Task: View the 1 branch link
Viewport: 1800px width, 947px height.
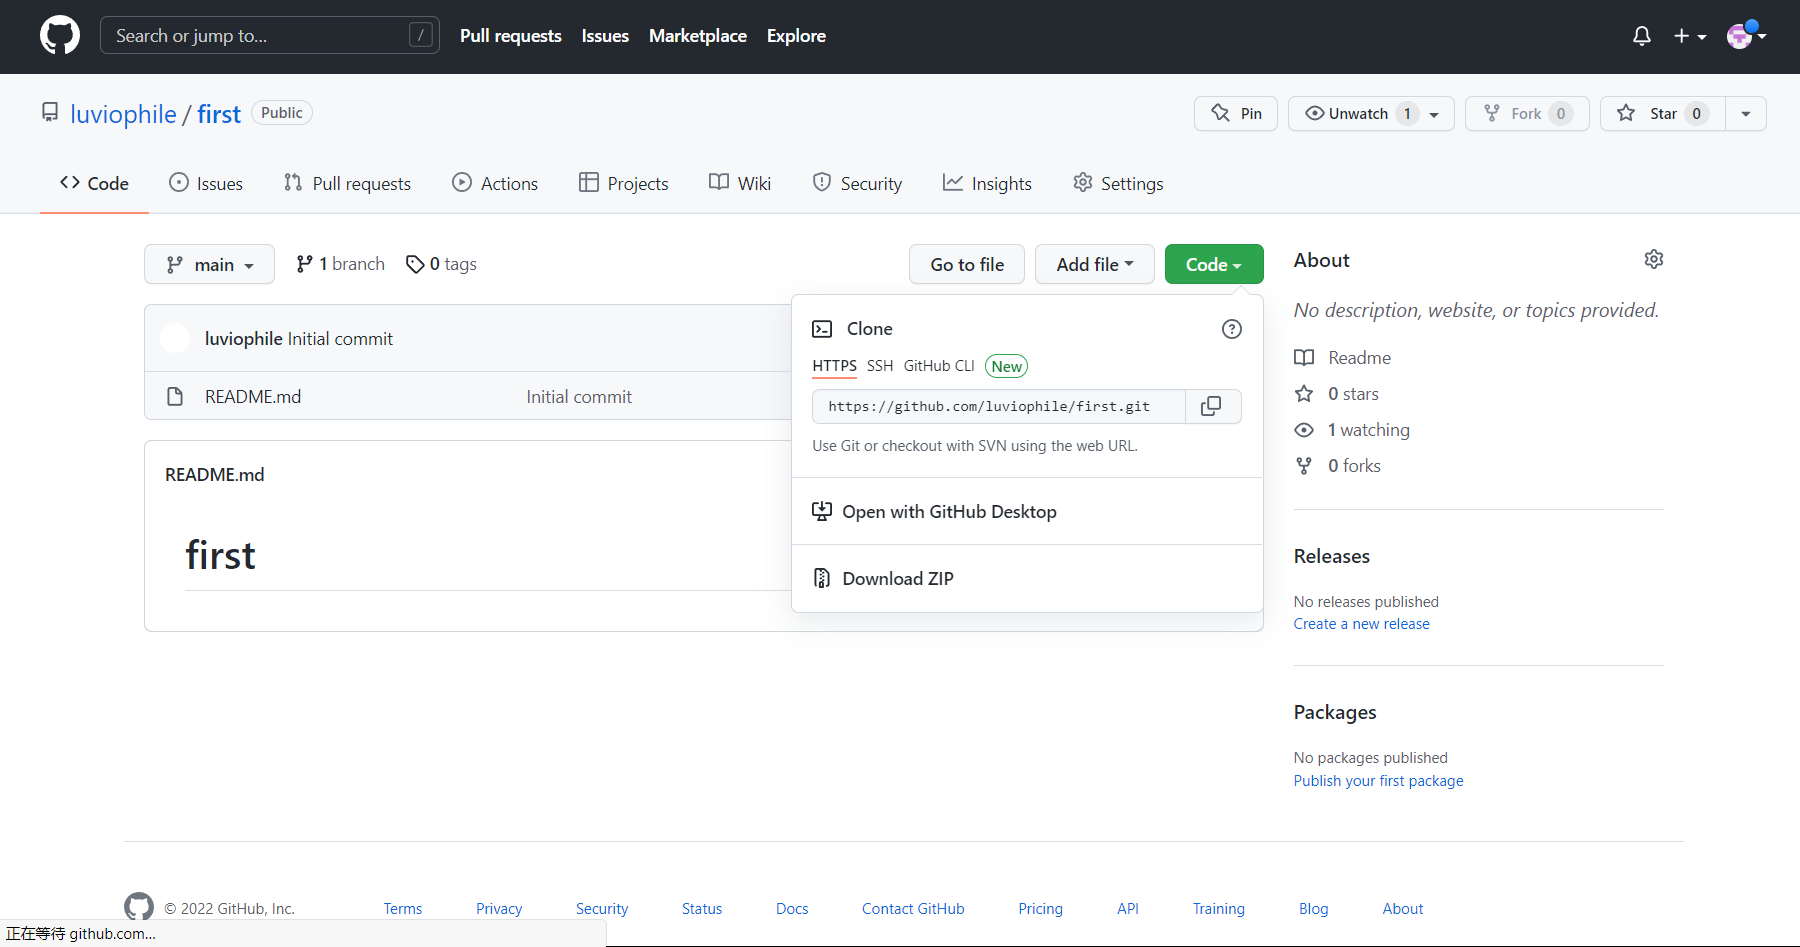Action: (x=340, y=264)
